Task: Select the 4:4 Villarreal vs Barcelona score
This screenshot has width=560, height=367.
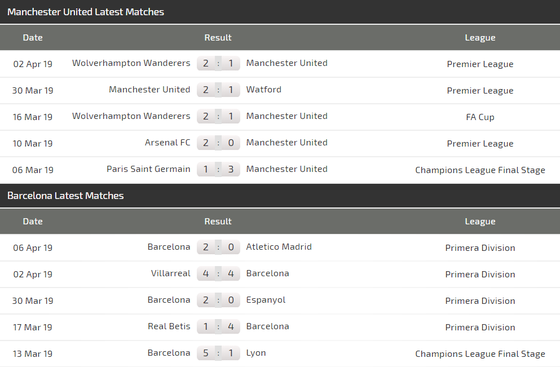Action: click(x=218, y=273)
